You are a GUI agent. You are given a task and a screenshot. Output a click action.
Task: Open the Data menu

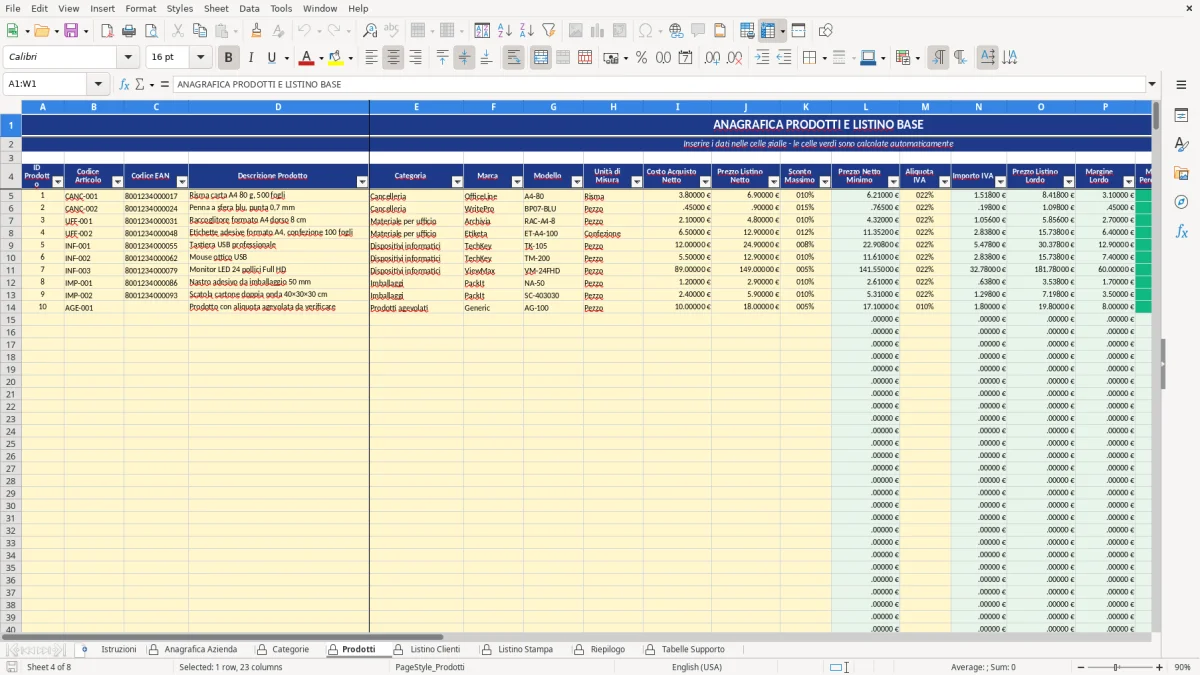(249, 8)
